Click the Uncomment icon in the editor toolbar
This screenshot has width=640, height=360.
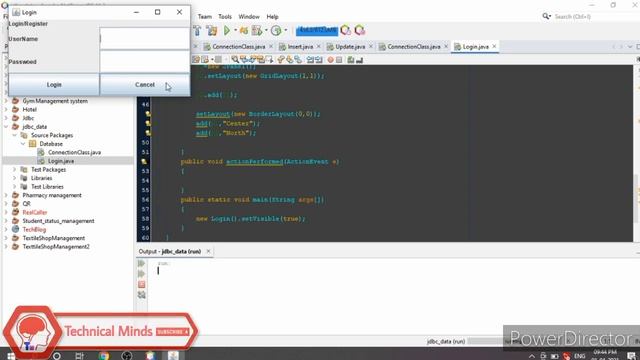pos(359,60)
